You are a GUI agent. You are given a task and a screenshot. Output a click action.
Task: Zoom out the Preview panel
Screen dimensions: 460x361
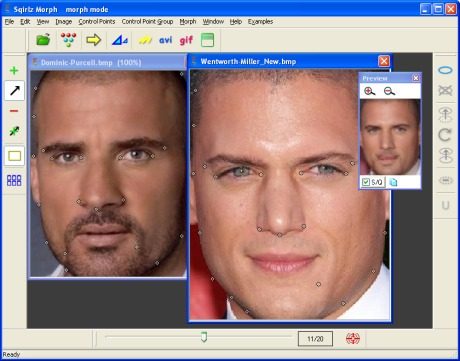coord(389,91)
